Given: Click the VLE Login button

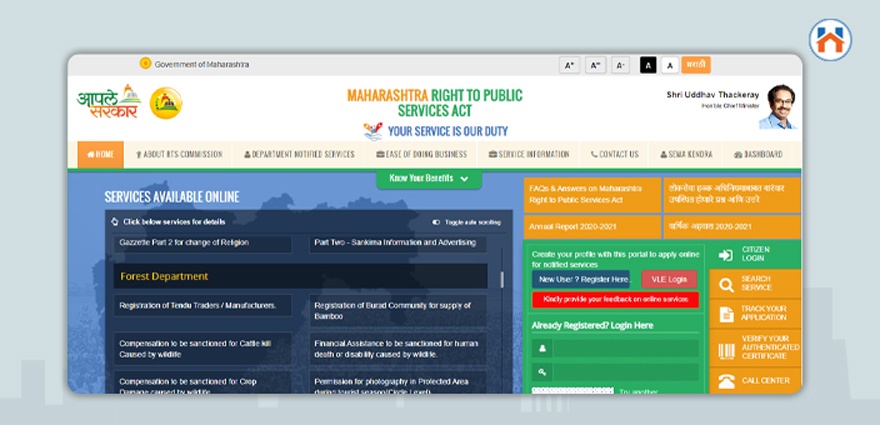Looking at the screenshot, I should (669, 279).
